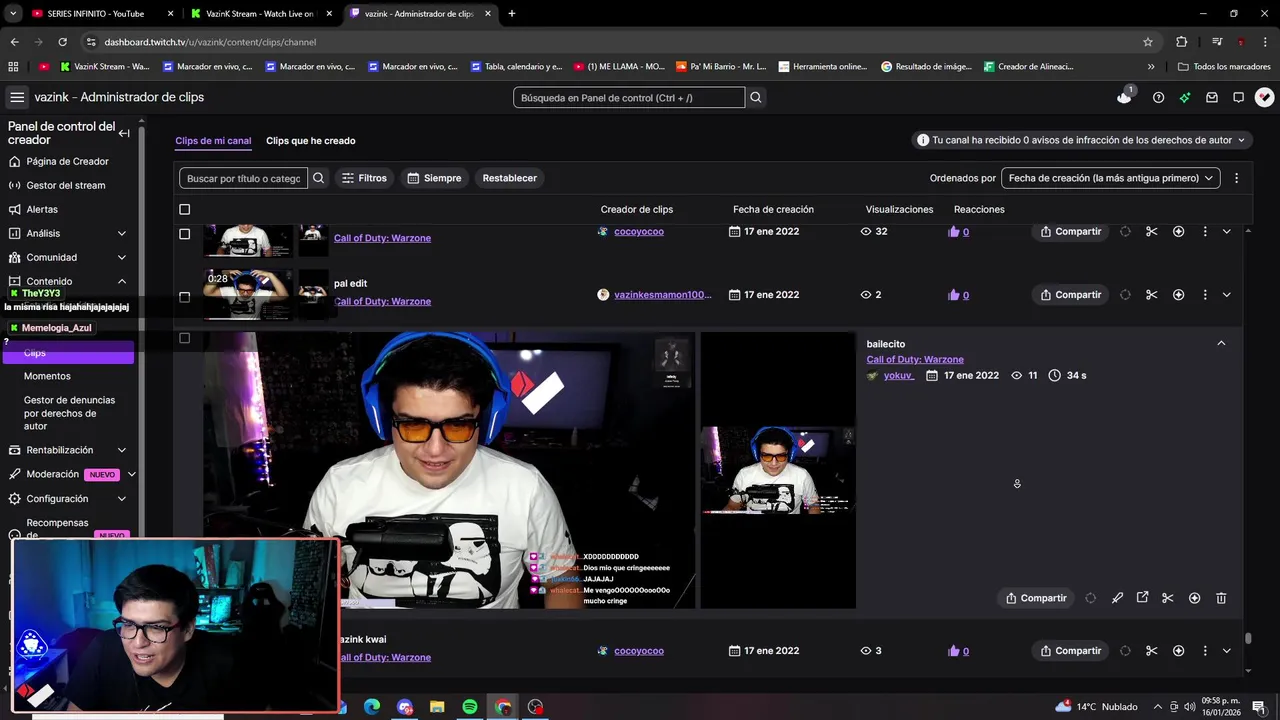This screenshot has width=1280, height=720.
Task: Expand the Configuración sidebar section
Action: coord(122,499)
